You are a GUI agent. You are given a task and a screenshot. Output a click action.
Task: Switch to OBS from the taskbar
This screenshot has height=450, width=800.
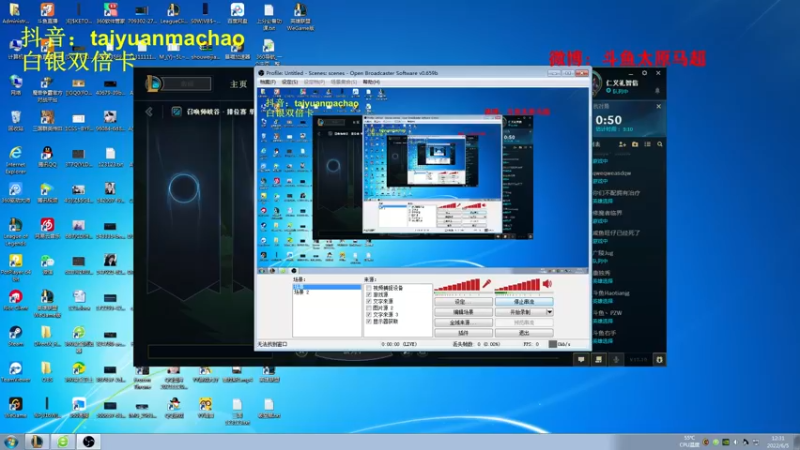coord(89,441)
